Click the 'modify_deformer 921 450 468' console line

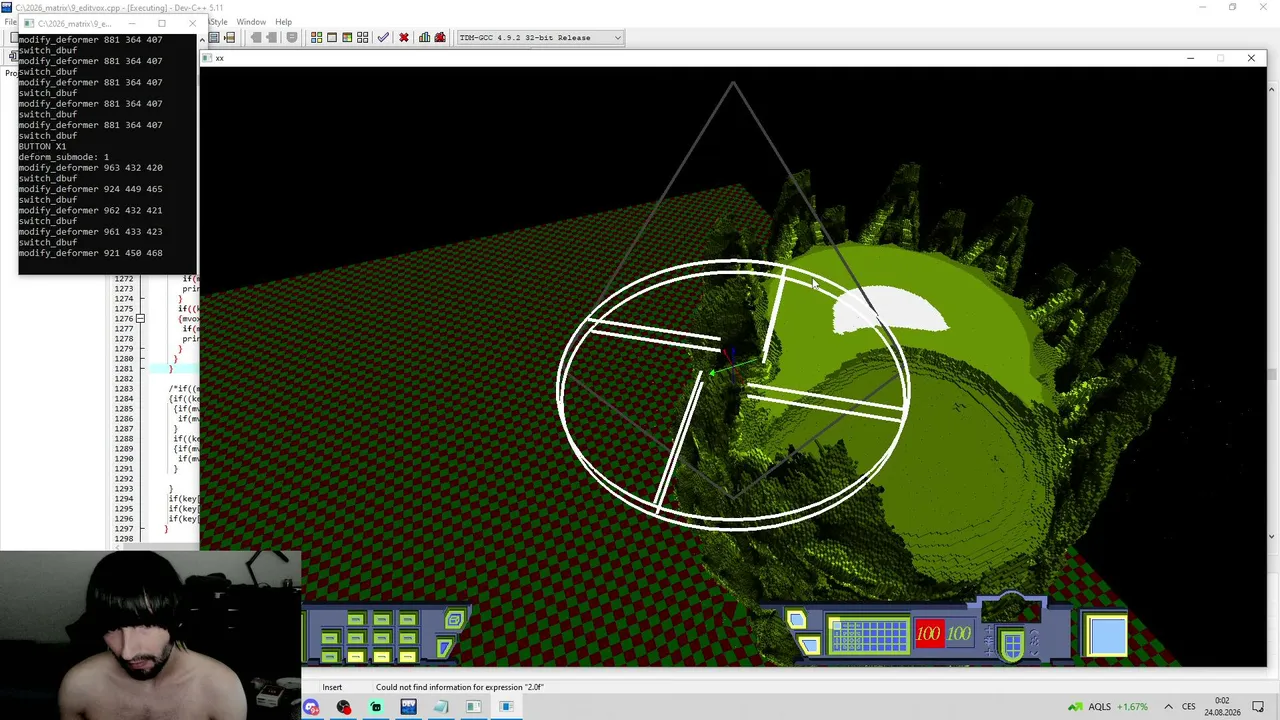coord(91,253)
